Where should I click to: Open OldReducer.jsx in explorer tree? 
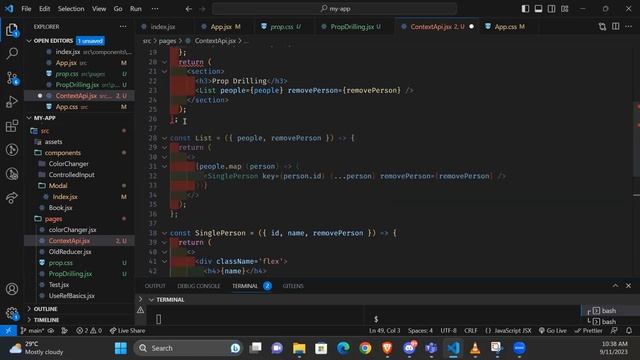tap(70, 252)
